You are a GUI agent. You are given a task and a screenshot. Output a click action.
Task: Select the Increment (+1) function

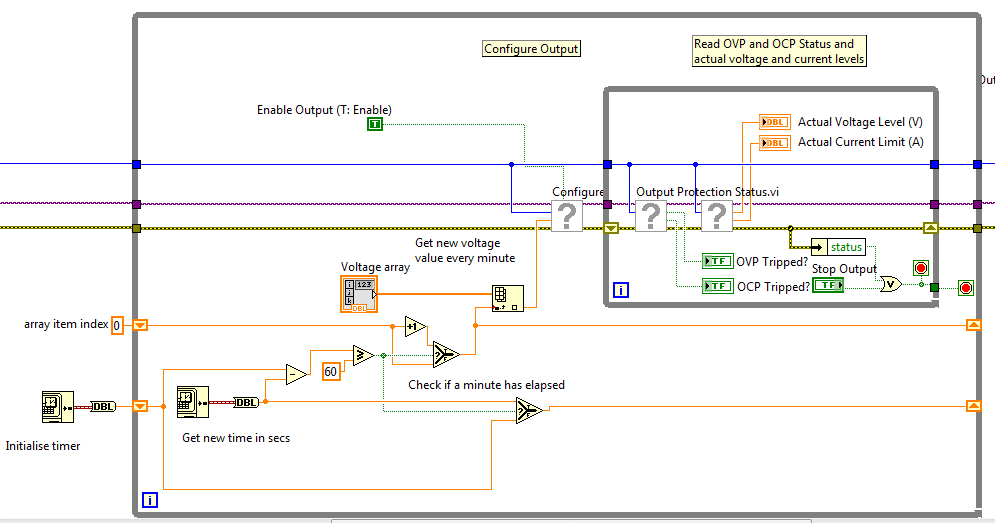(416, 326)
